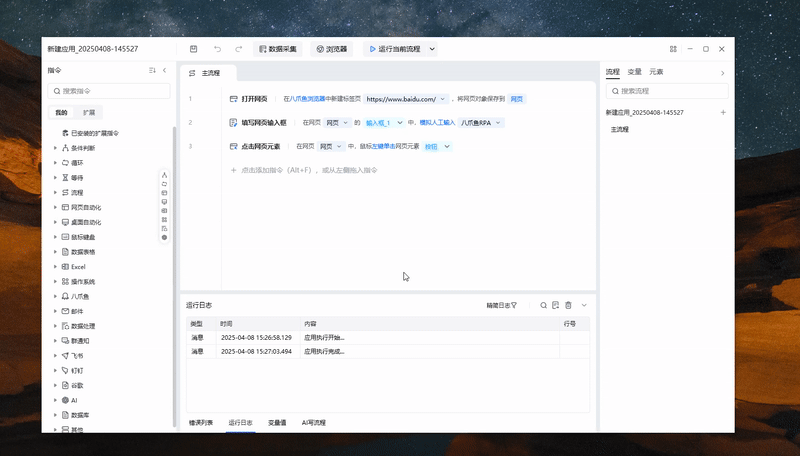Select the Excel category icon
Viewport: 800px width, 456px height.
point(65,266)
